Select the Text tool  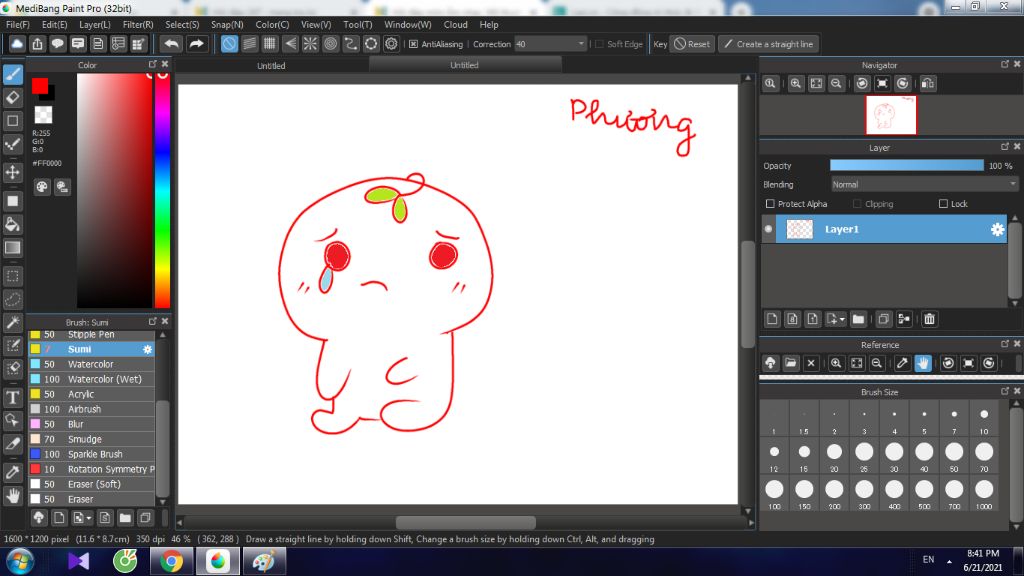(x=12, y=397)
